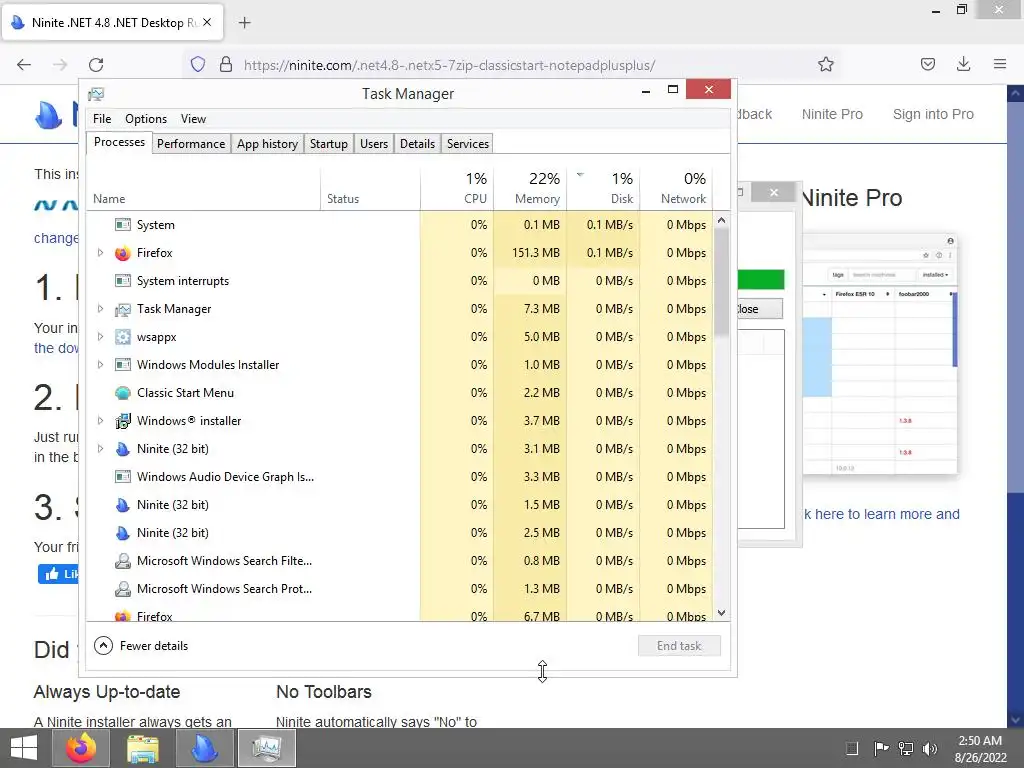Click the Status column header

point(370,188)
